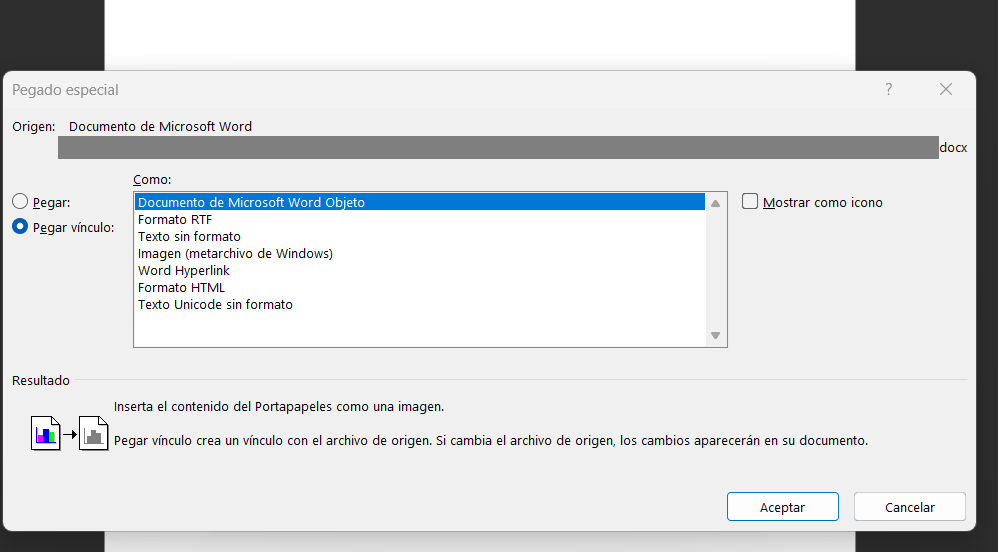Select the Pegar vínculo radio button

20,227
